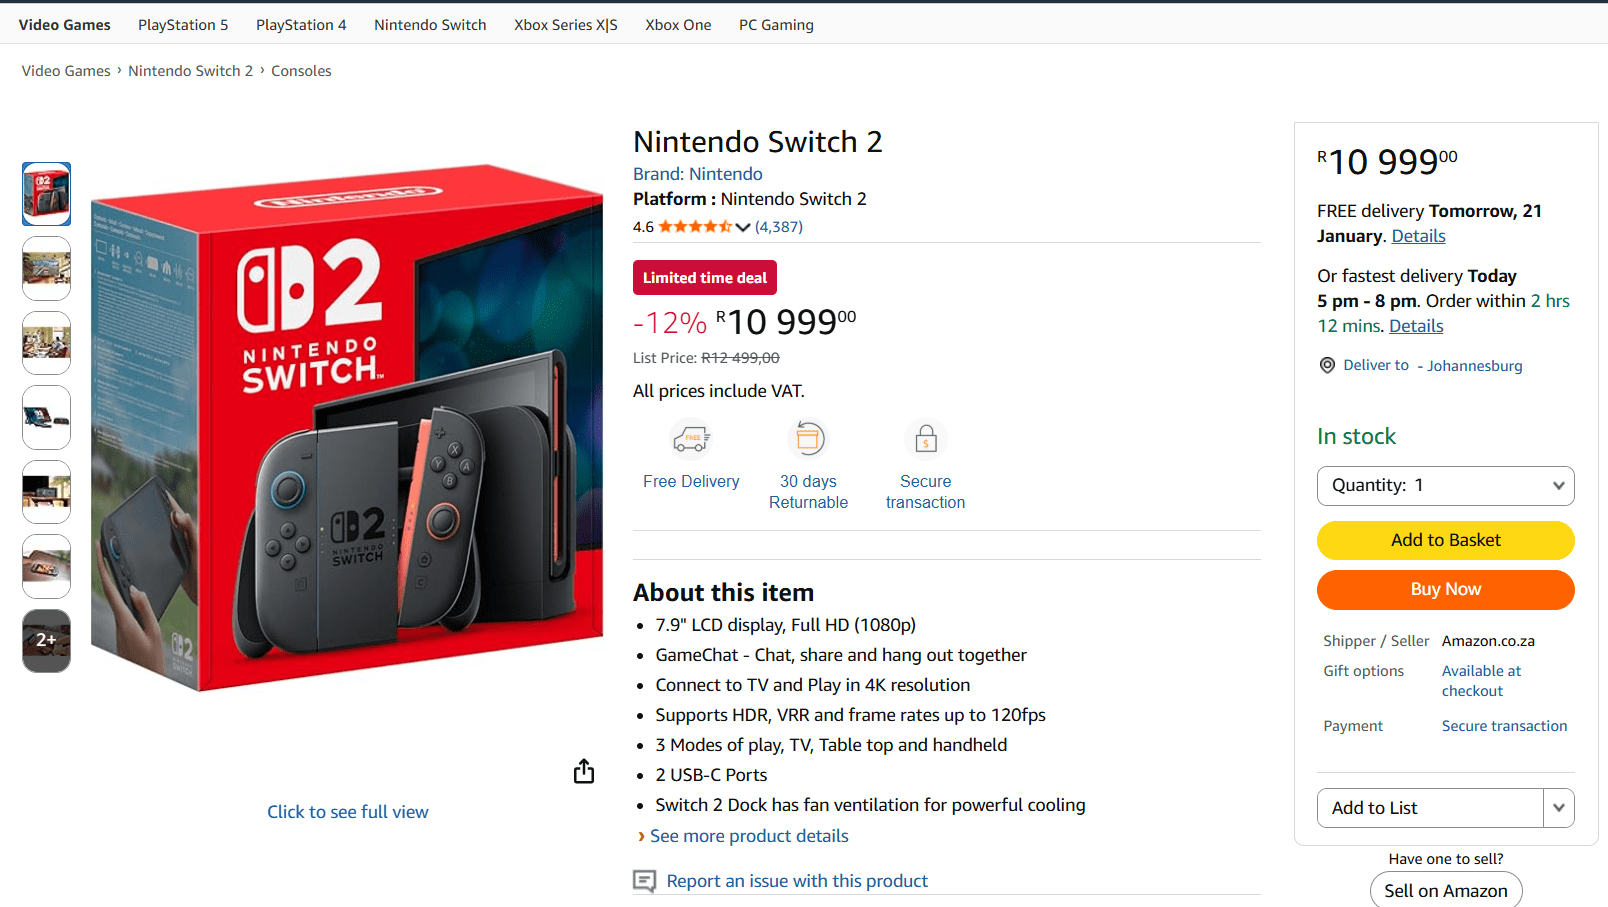Expand the Add to List chevron
1608x907 pixels.
1558,807
